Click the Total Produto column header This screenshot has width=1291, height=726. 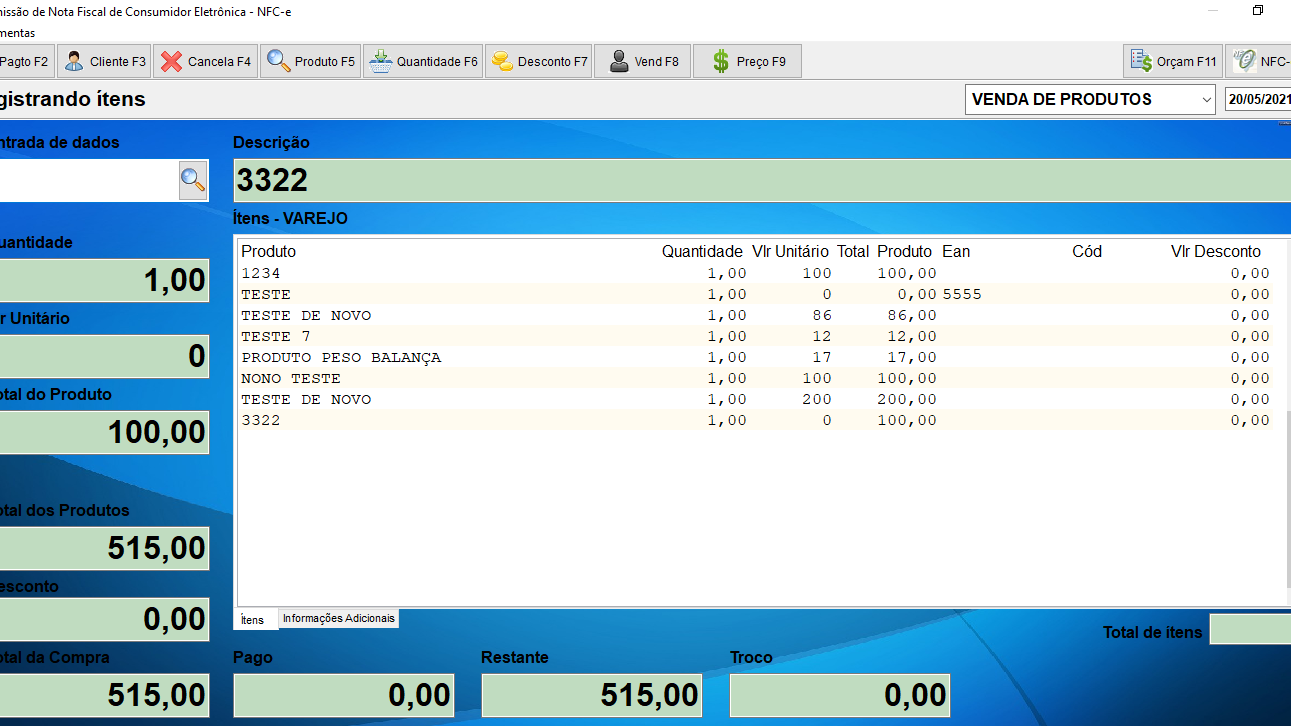tap(885, 251)
